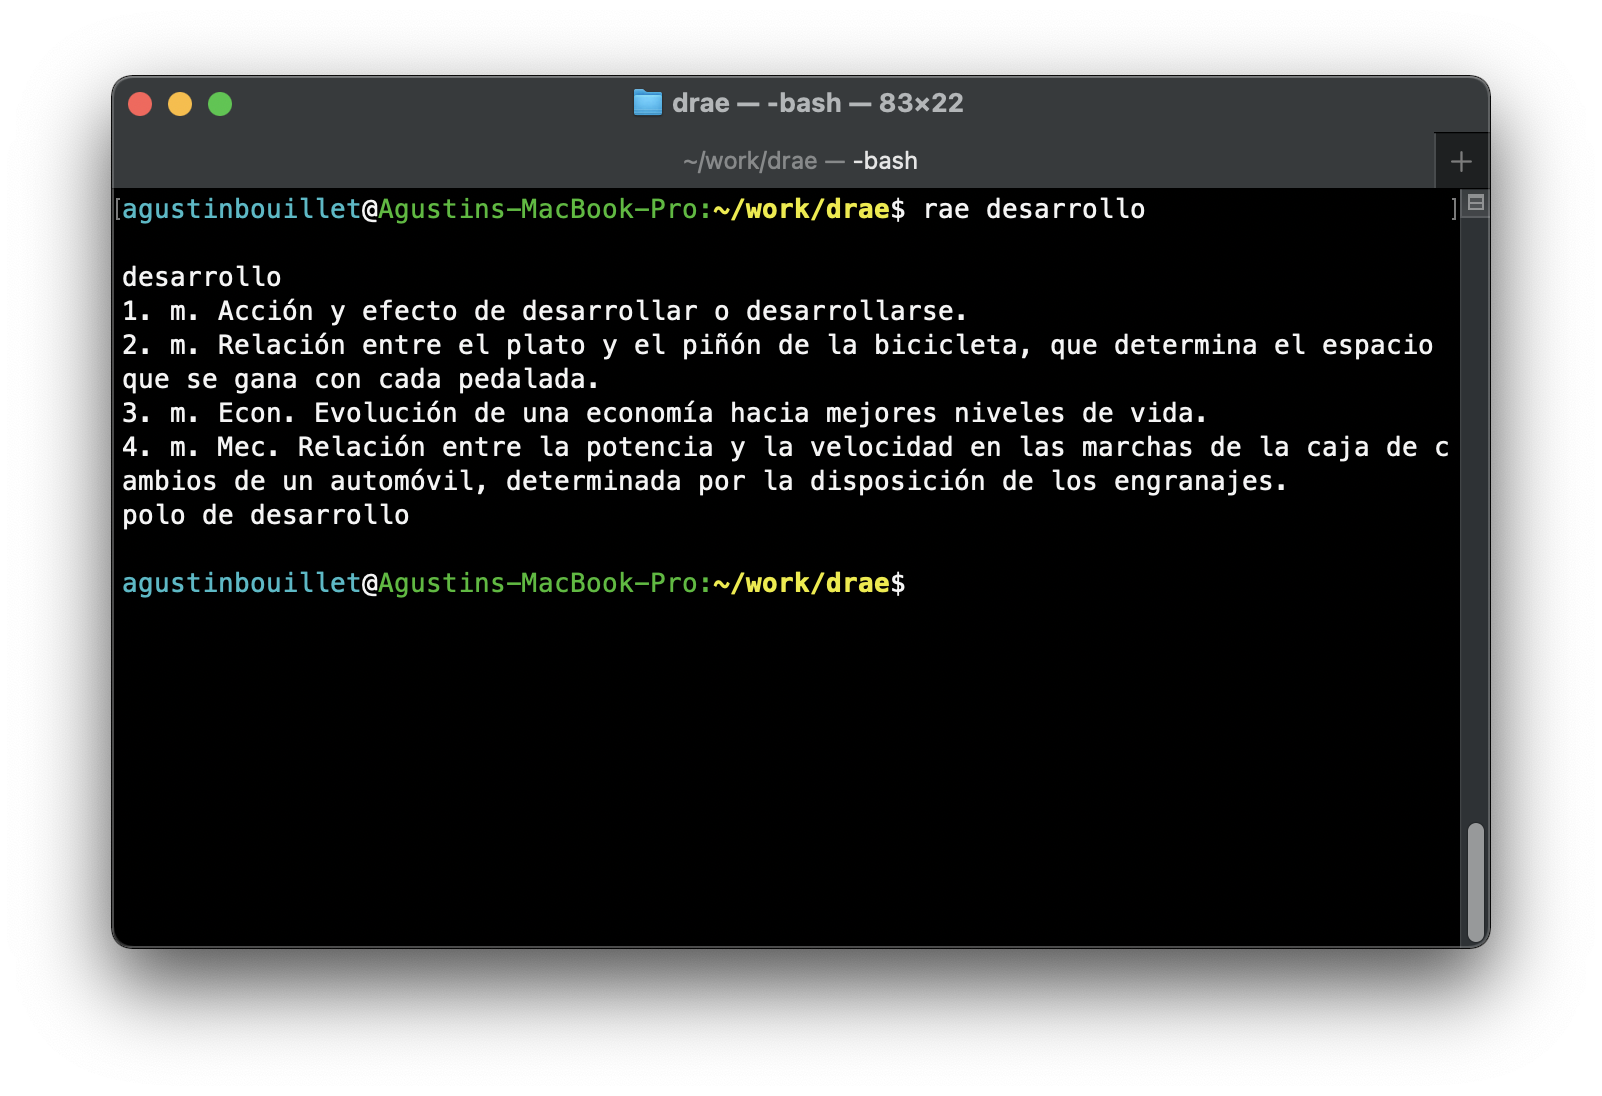Close the terminal window with red button

pyautogui.click(x=141, y=104)
